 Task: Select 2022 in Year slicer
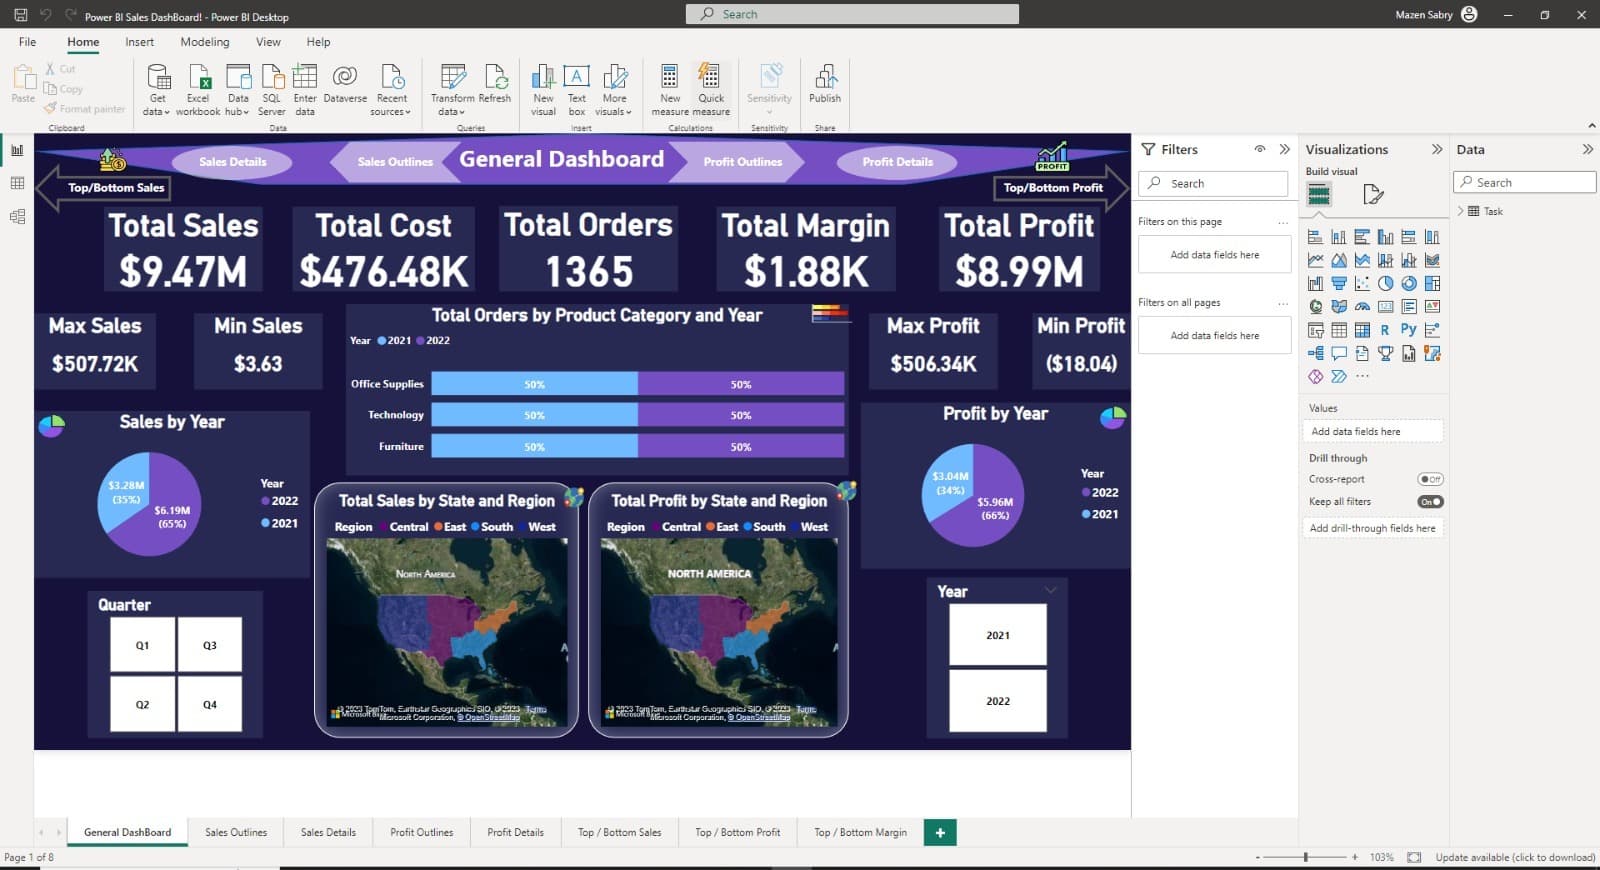coord(998,701)
